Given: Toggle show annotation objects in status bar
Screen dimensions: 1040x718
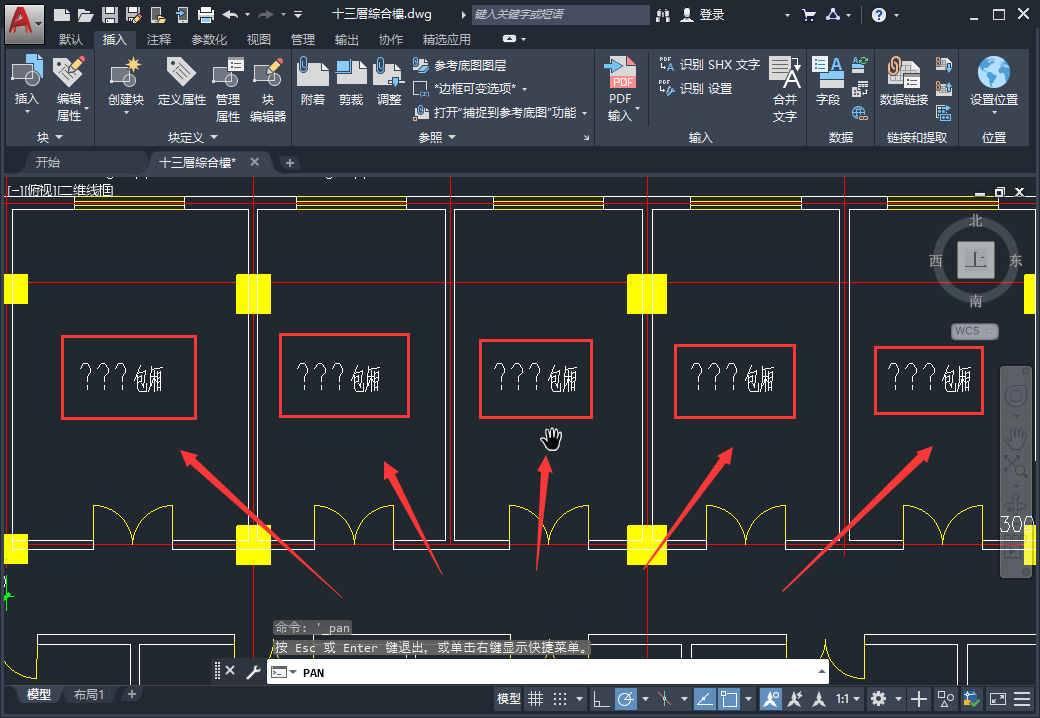Looking at the screenshot, I should [771, 699].
